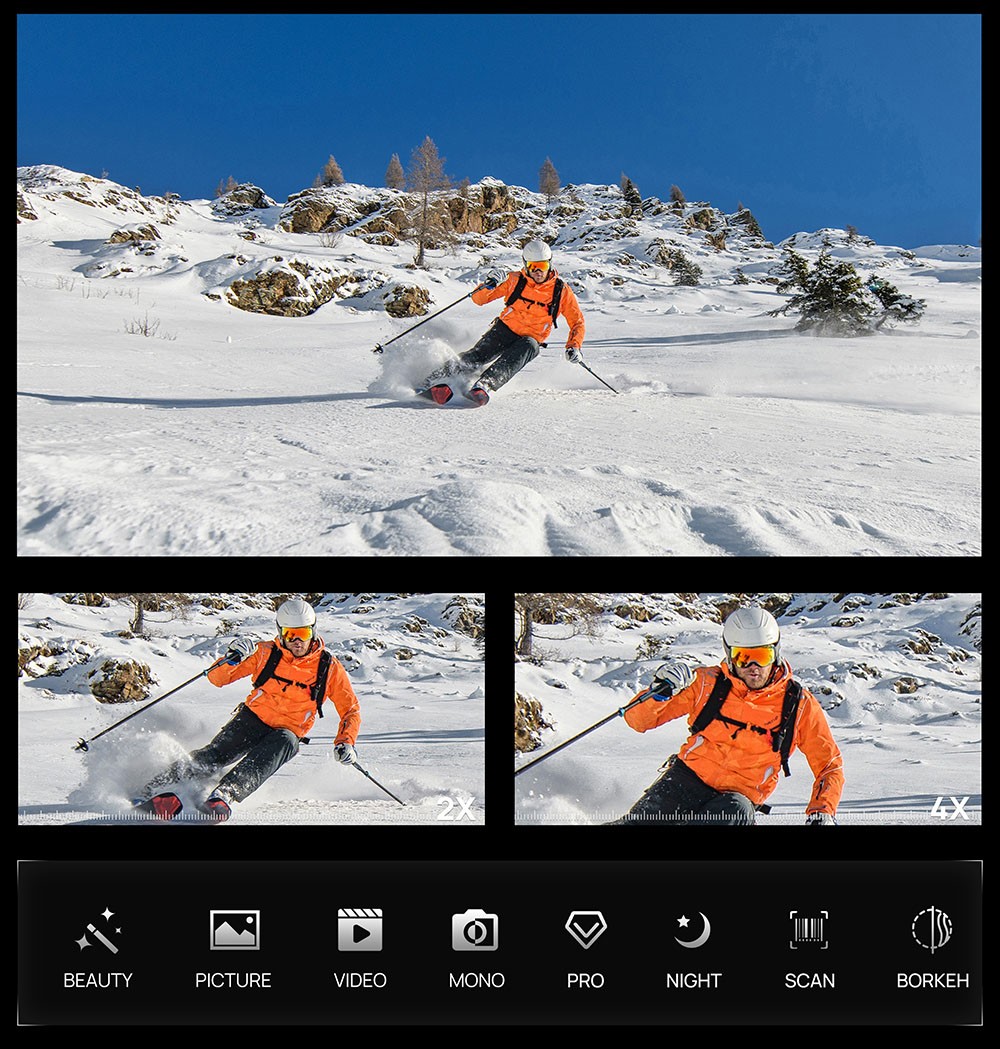
Task: Tap the Picture mode landscape icon
Action: (x=234, y=930)
